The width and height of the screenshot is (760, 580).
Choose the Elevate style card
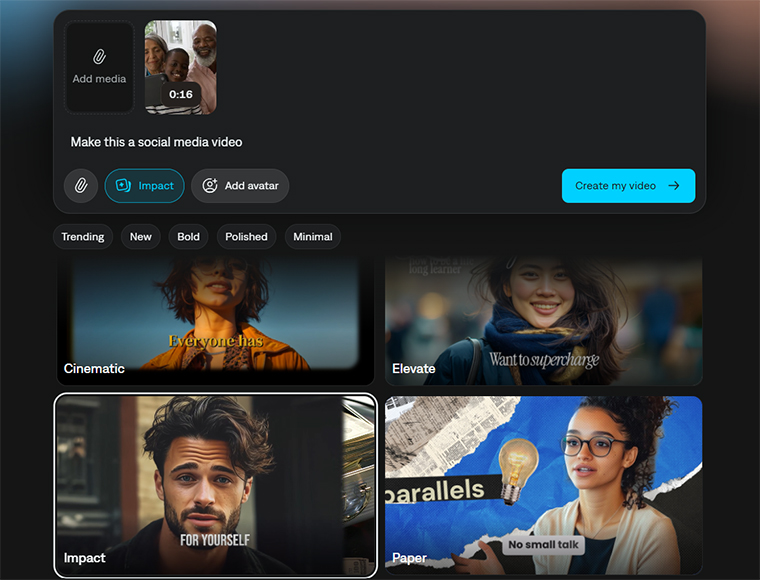click(543, 320)
